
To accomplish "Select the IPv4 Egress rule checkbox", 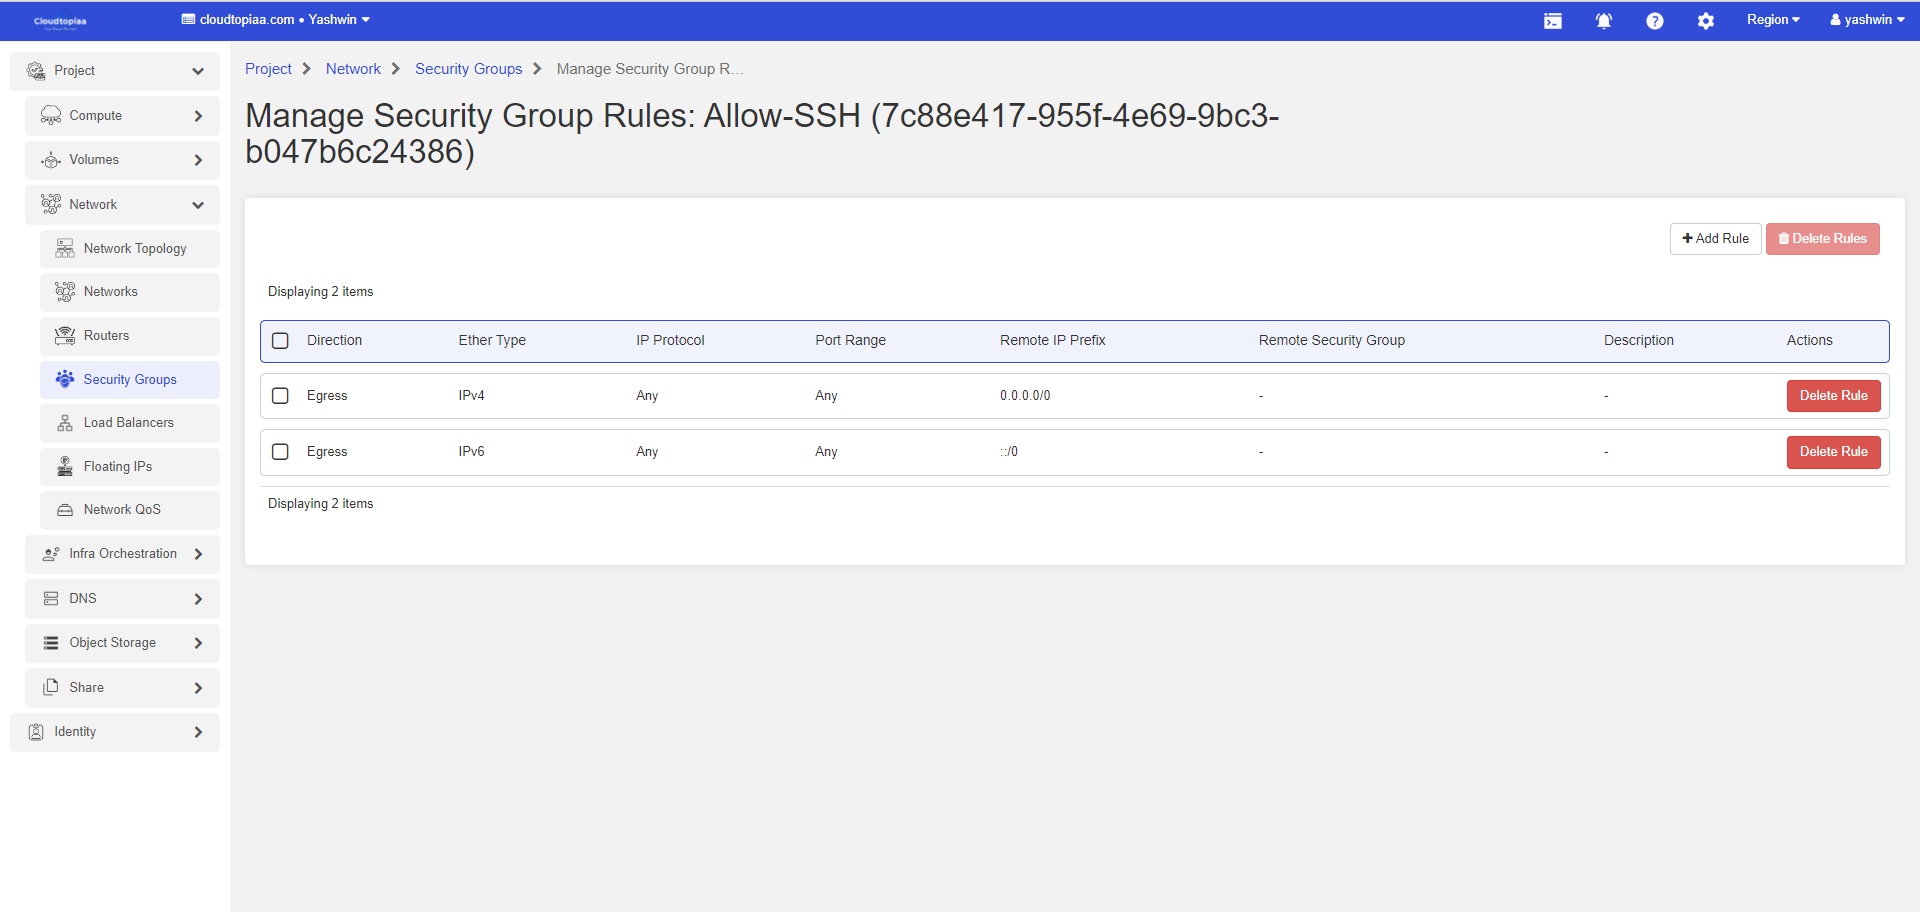I will click(x=281, y=396).
